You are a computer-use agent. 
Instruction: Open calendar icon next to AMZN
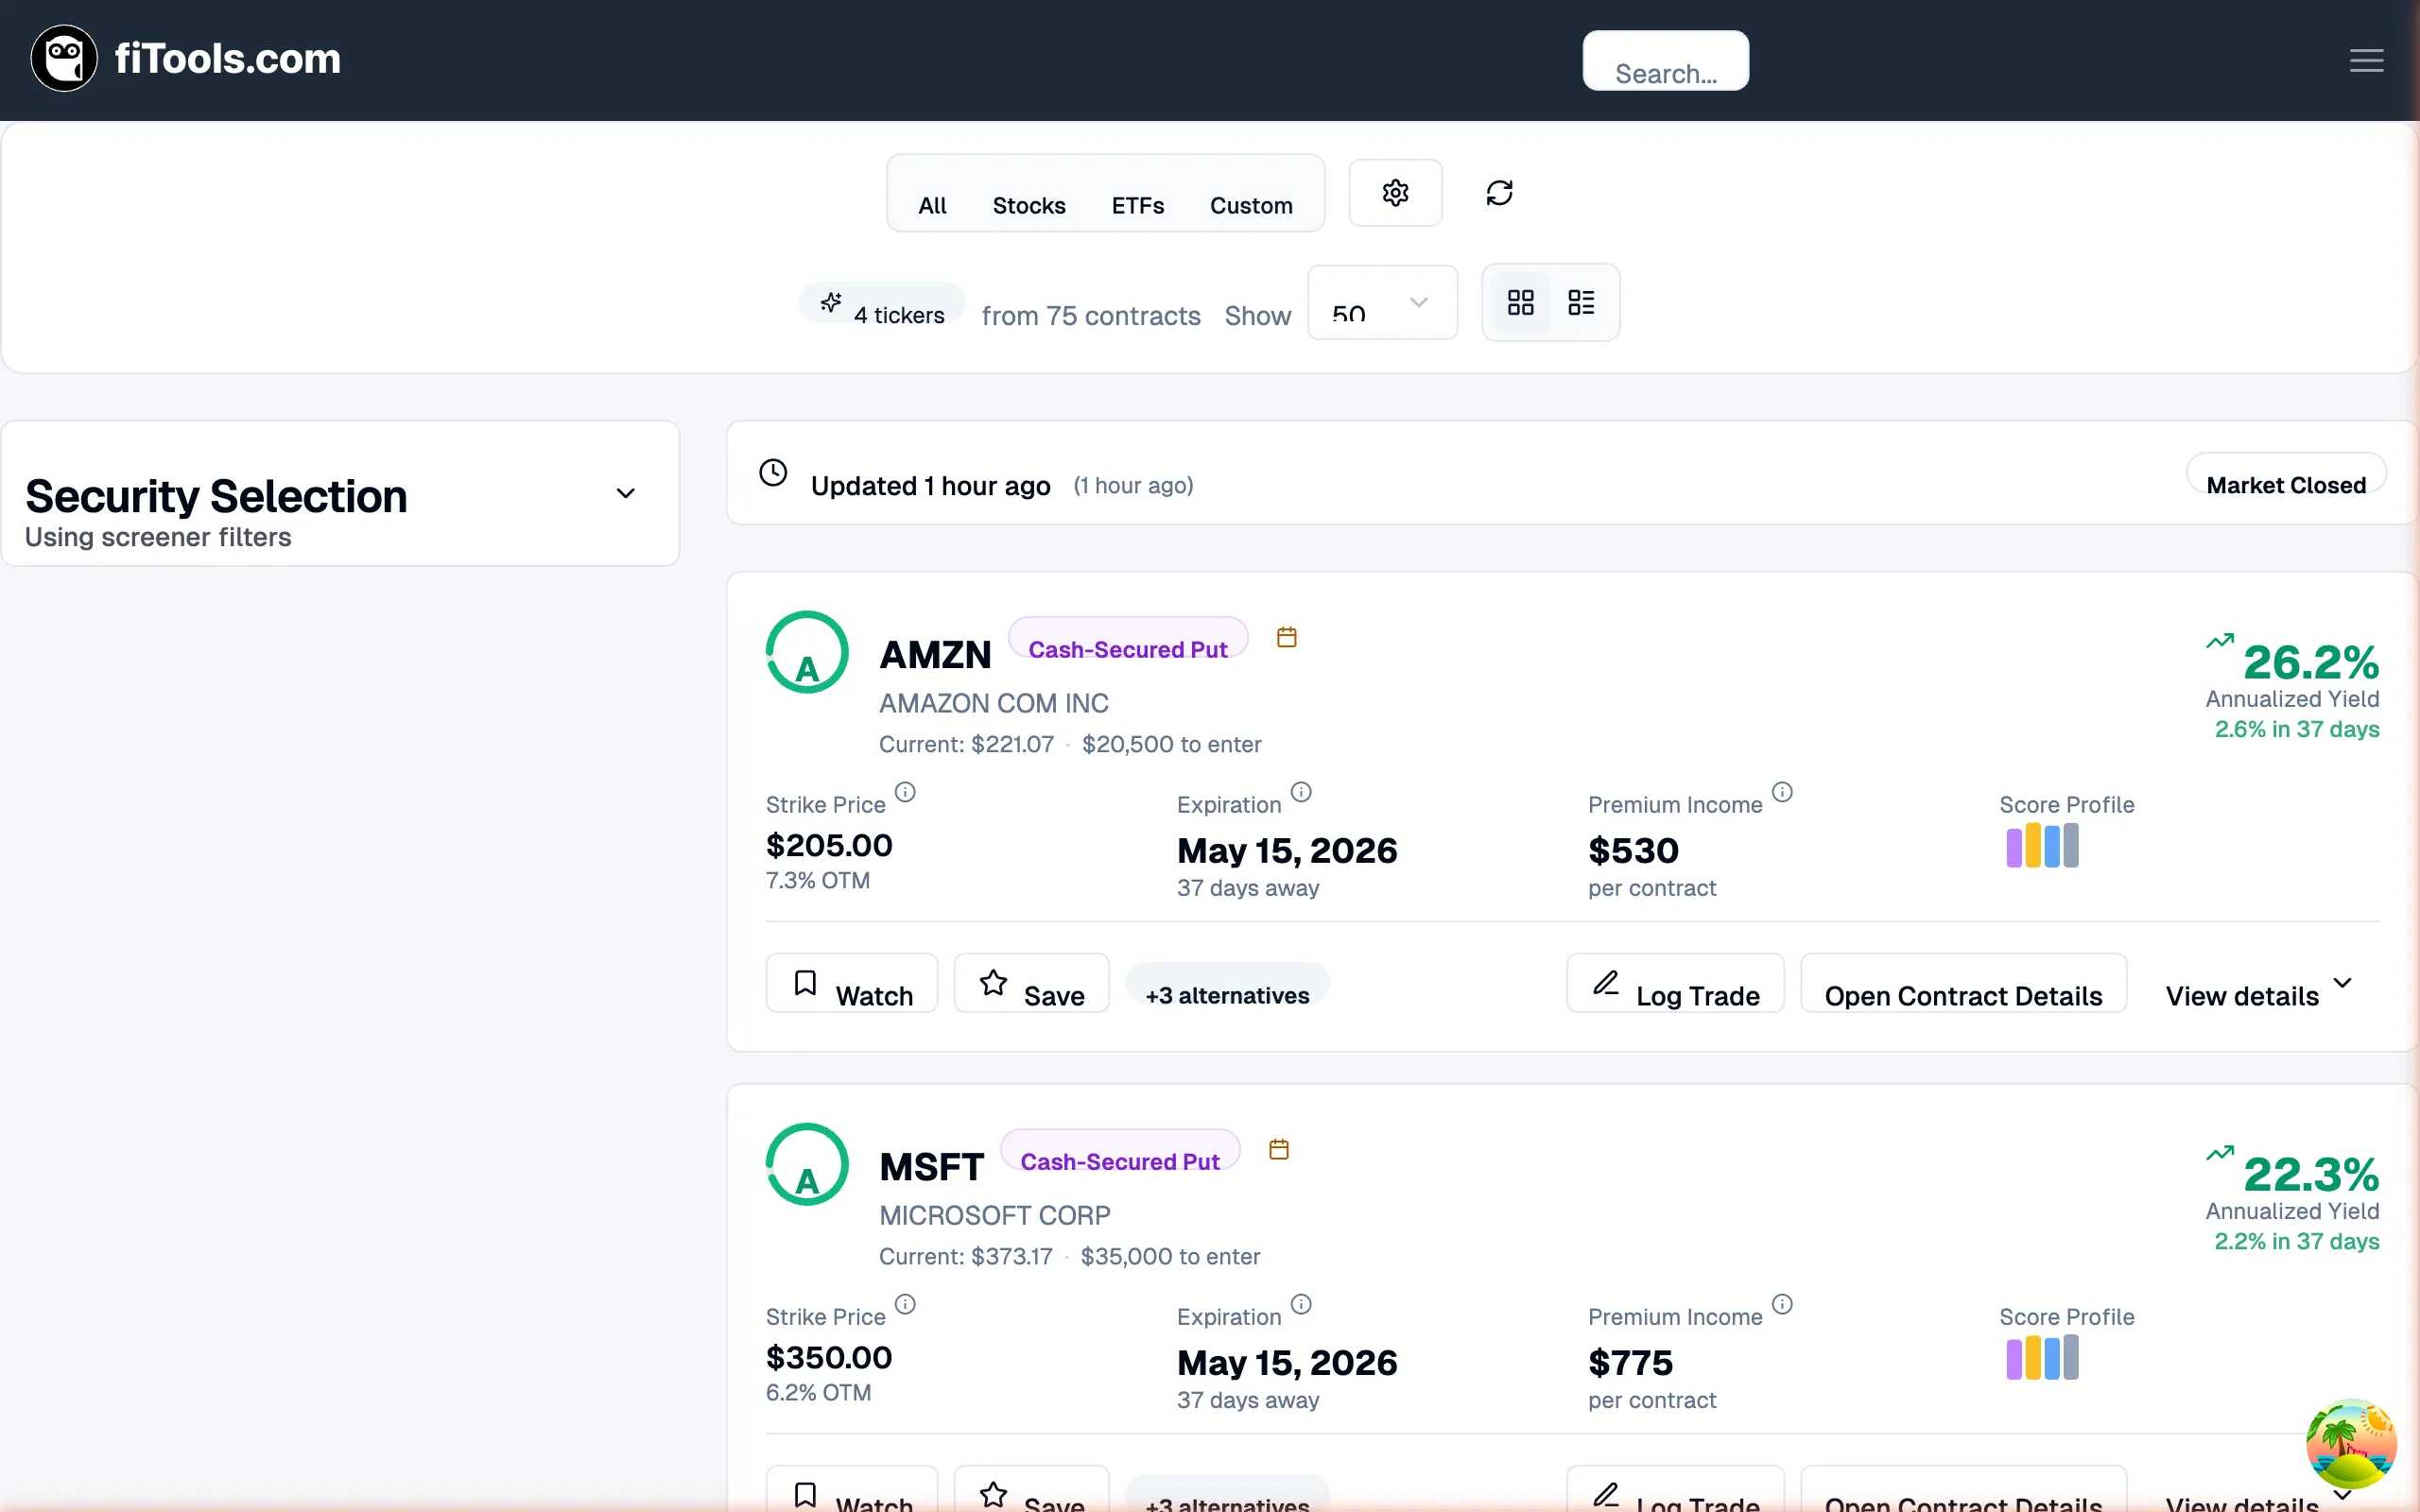pos(1287,637)
